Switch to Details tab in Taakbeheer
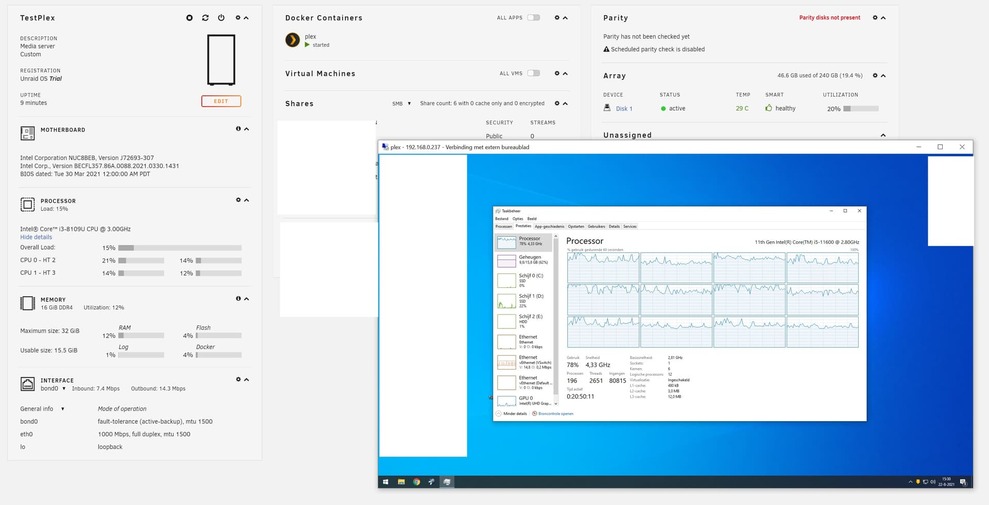This screenshot has height=505, width=989. (x=614, y=226)
